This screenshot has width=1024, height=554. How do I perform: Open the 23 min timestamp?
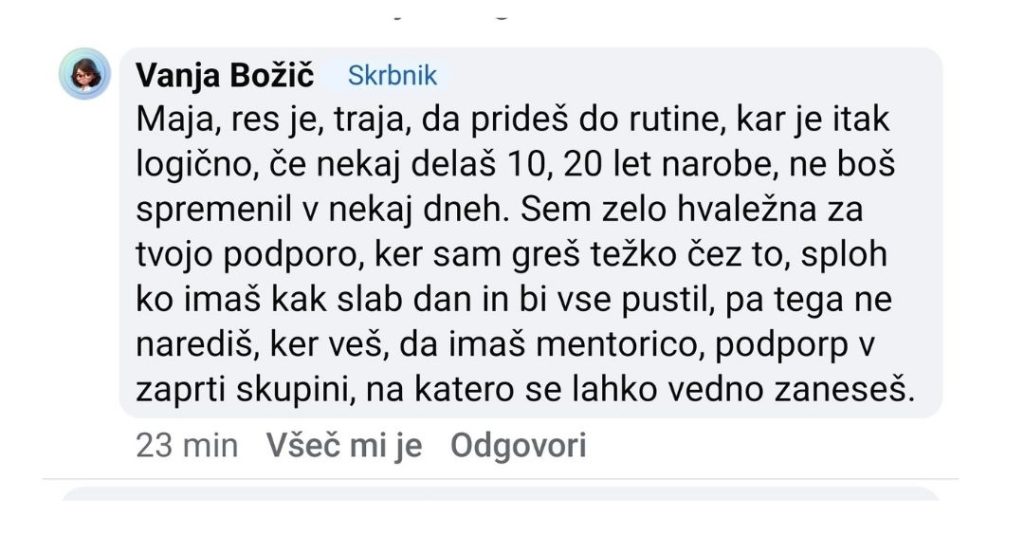(186, 445)
